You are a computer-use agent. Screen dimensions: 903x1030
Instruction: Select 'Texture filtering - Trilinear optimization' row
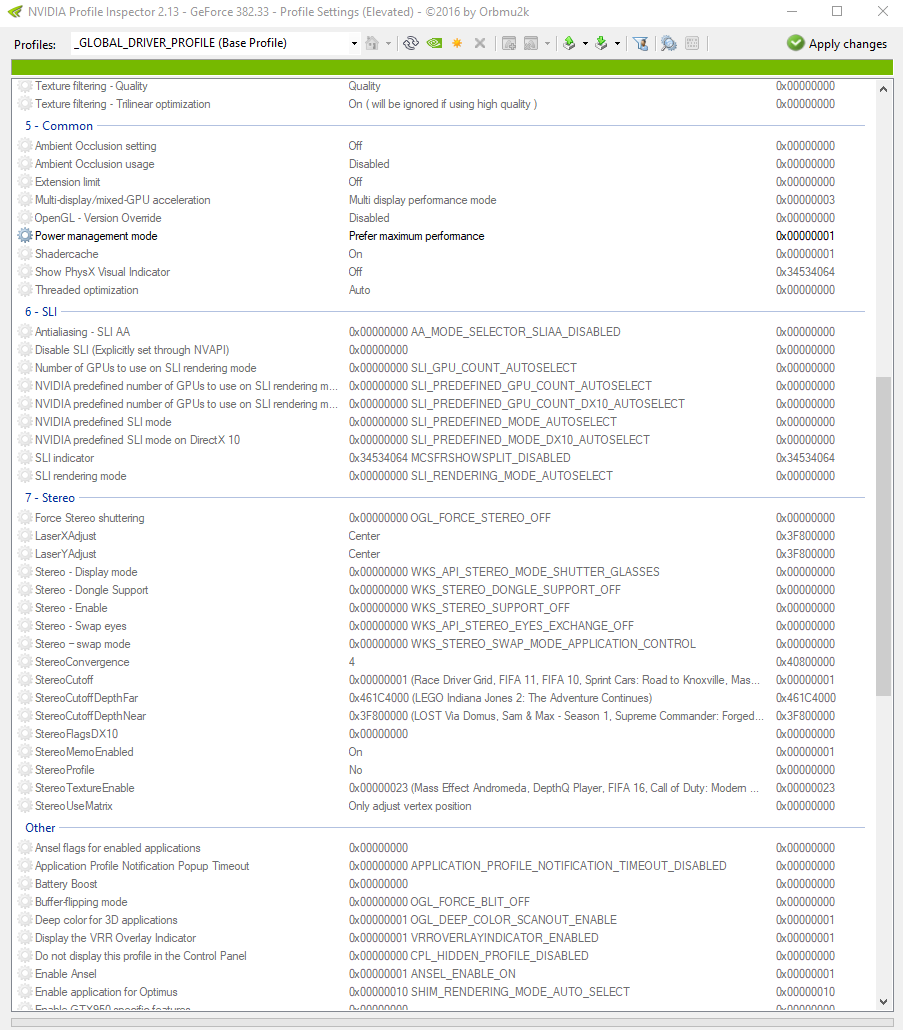coord(443,104)
